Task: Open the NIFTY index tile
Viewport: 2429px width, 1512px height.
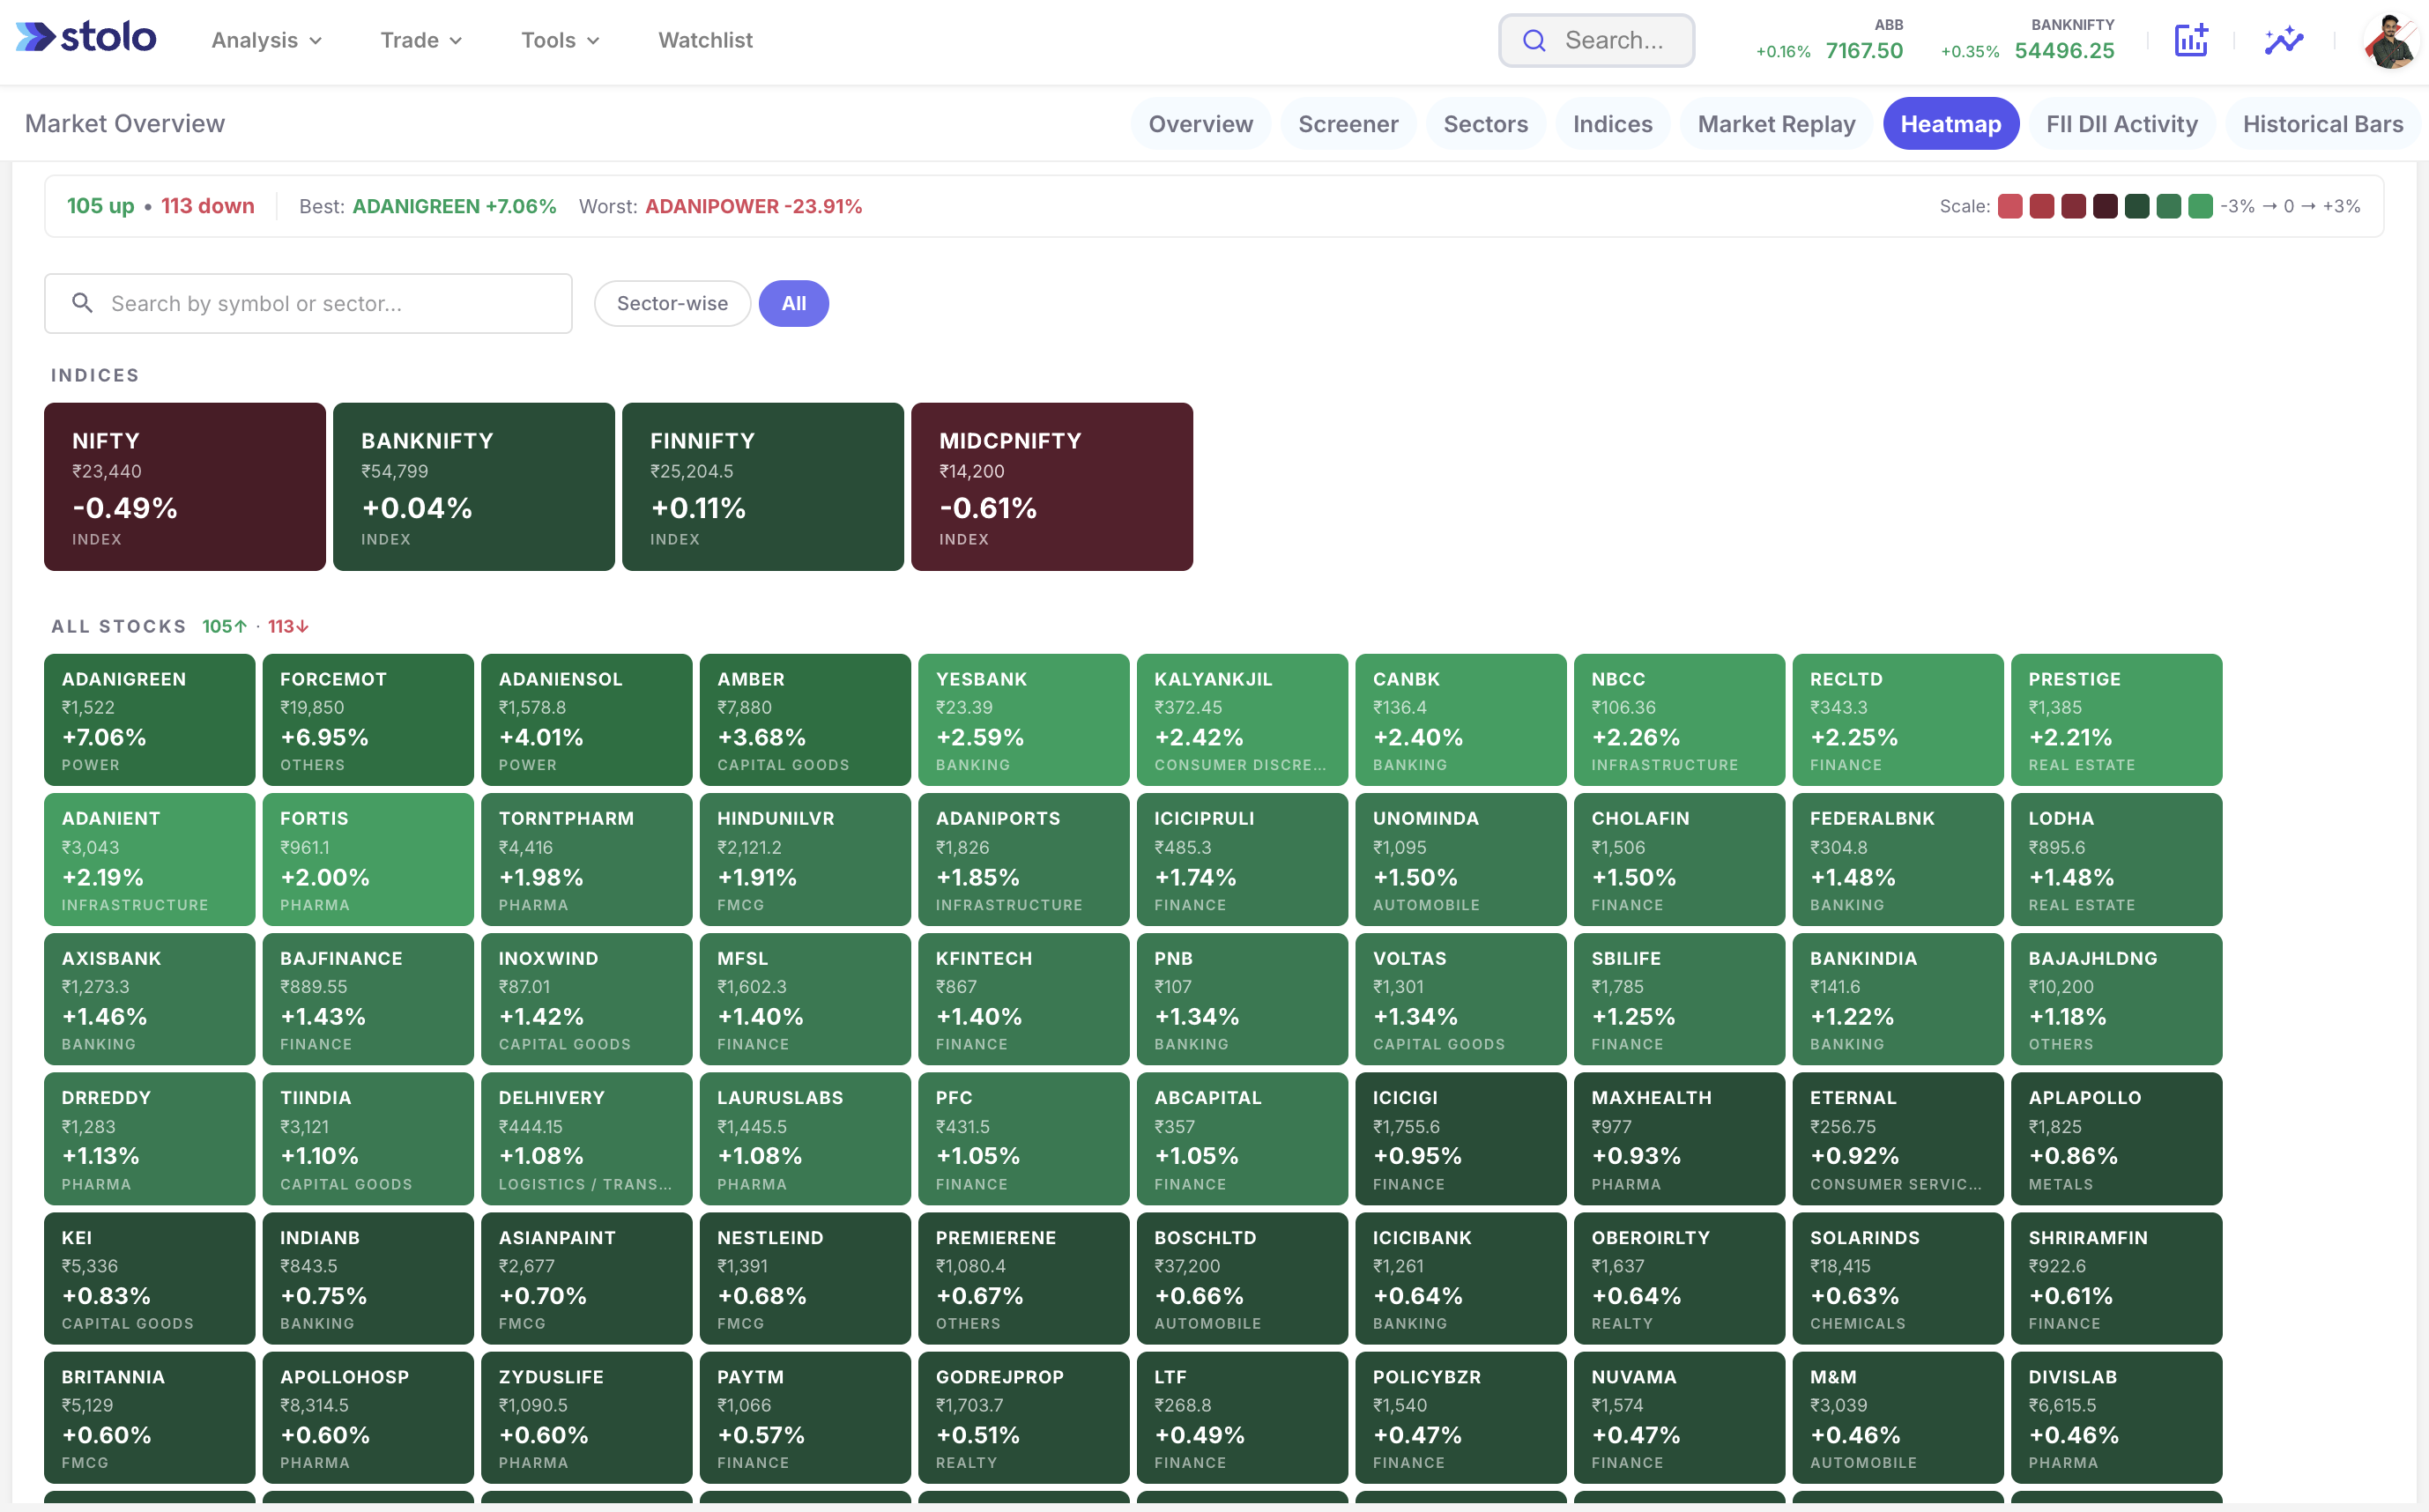Action: tap(185, 487)
